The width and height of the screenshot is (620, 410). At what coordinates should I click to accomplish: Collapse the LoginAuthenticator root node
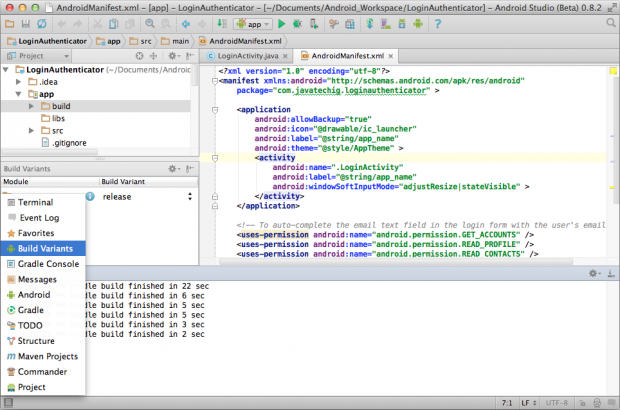6,70
